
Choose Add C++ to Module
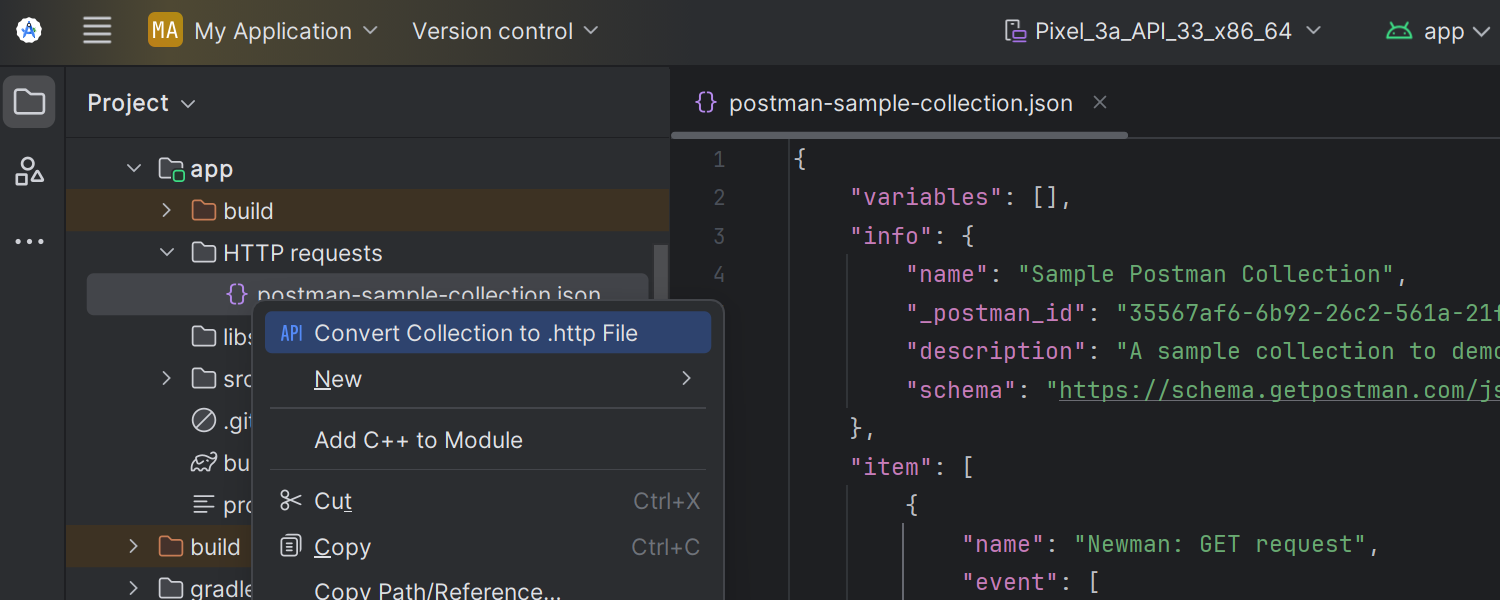click(488, 440)
